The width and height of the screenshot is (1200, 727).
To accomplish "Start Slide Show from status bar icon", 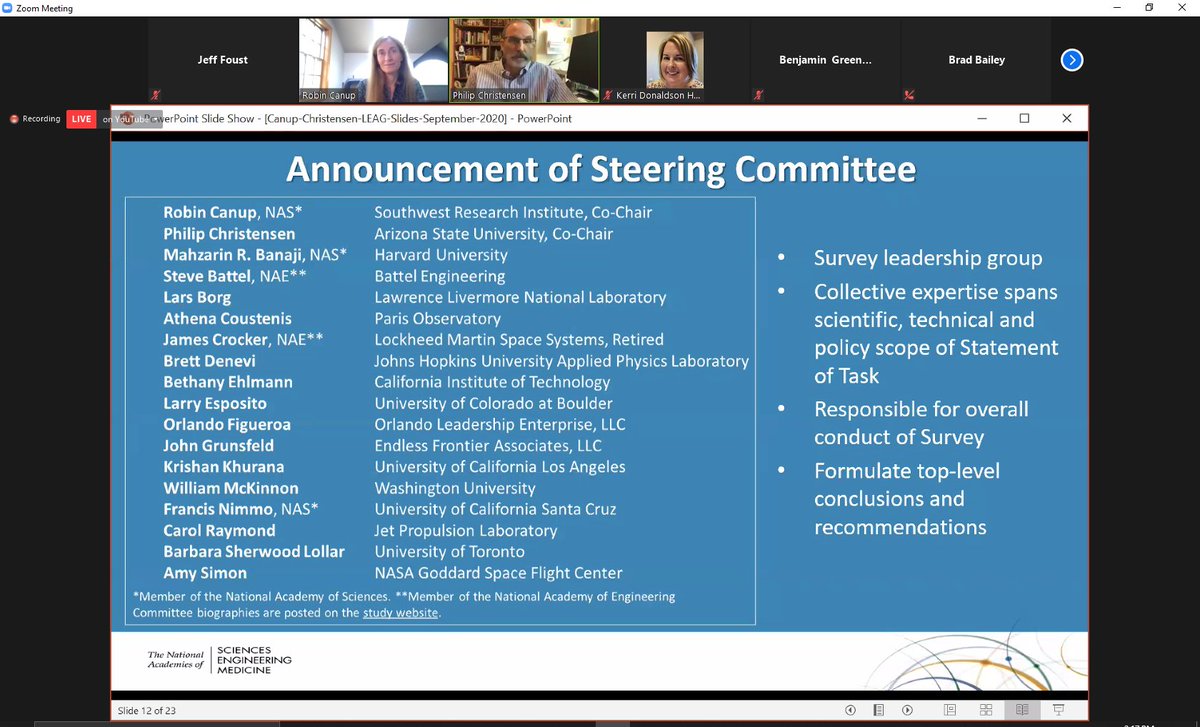I will pyautogui.click(x=1057, y=710).
